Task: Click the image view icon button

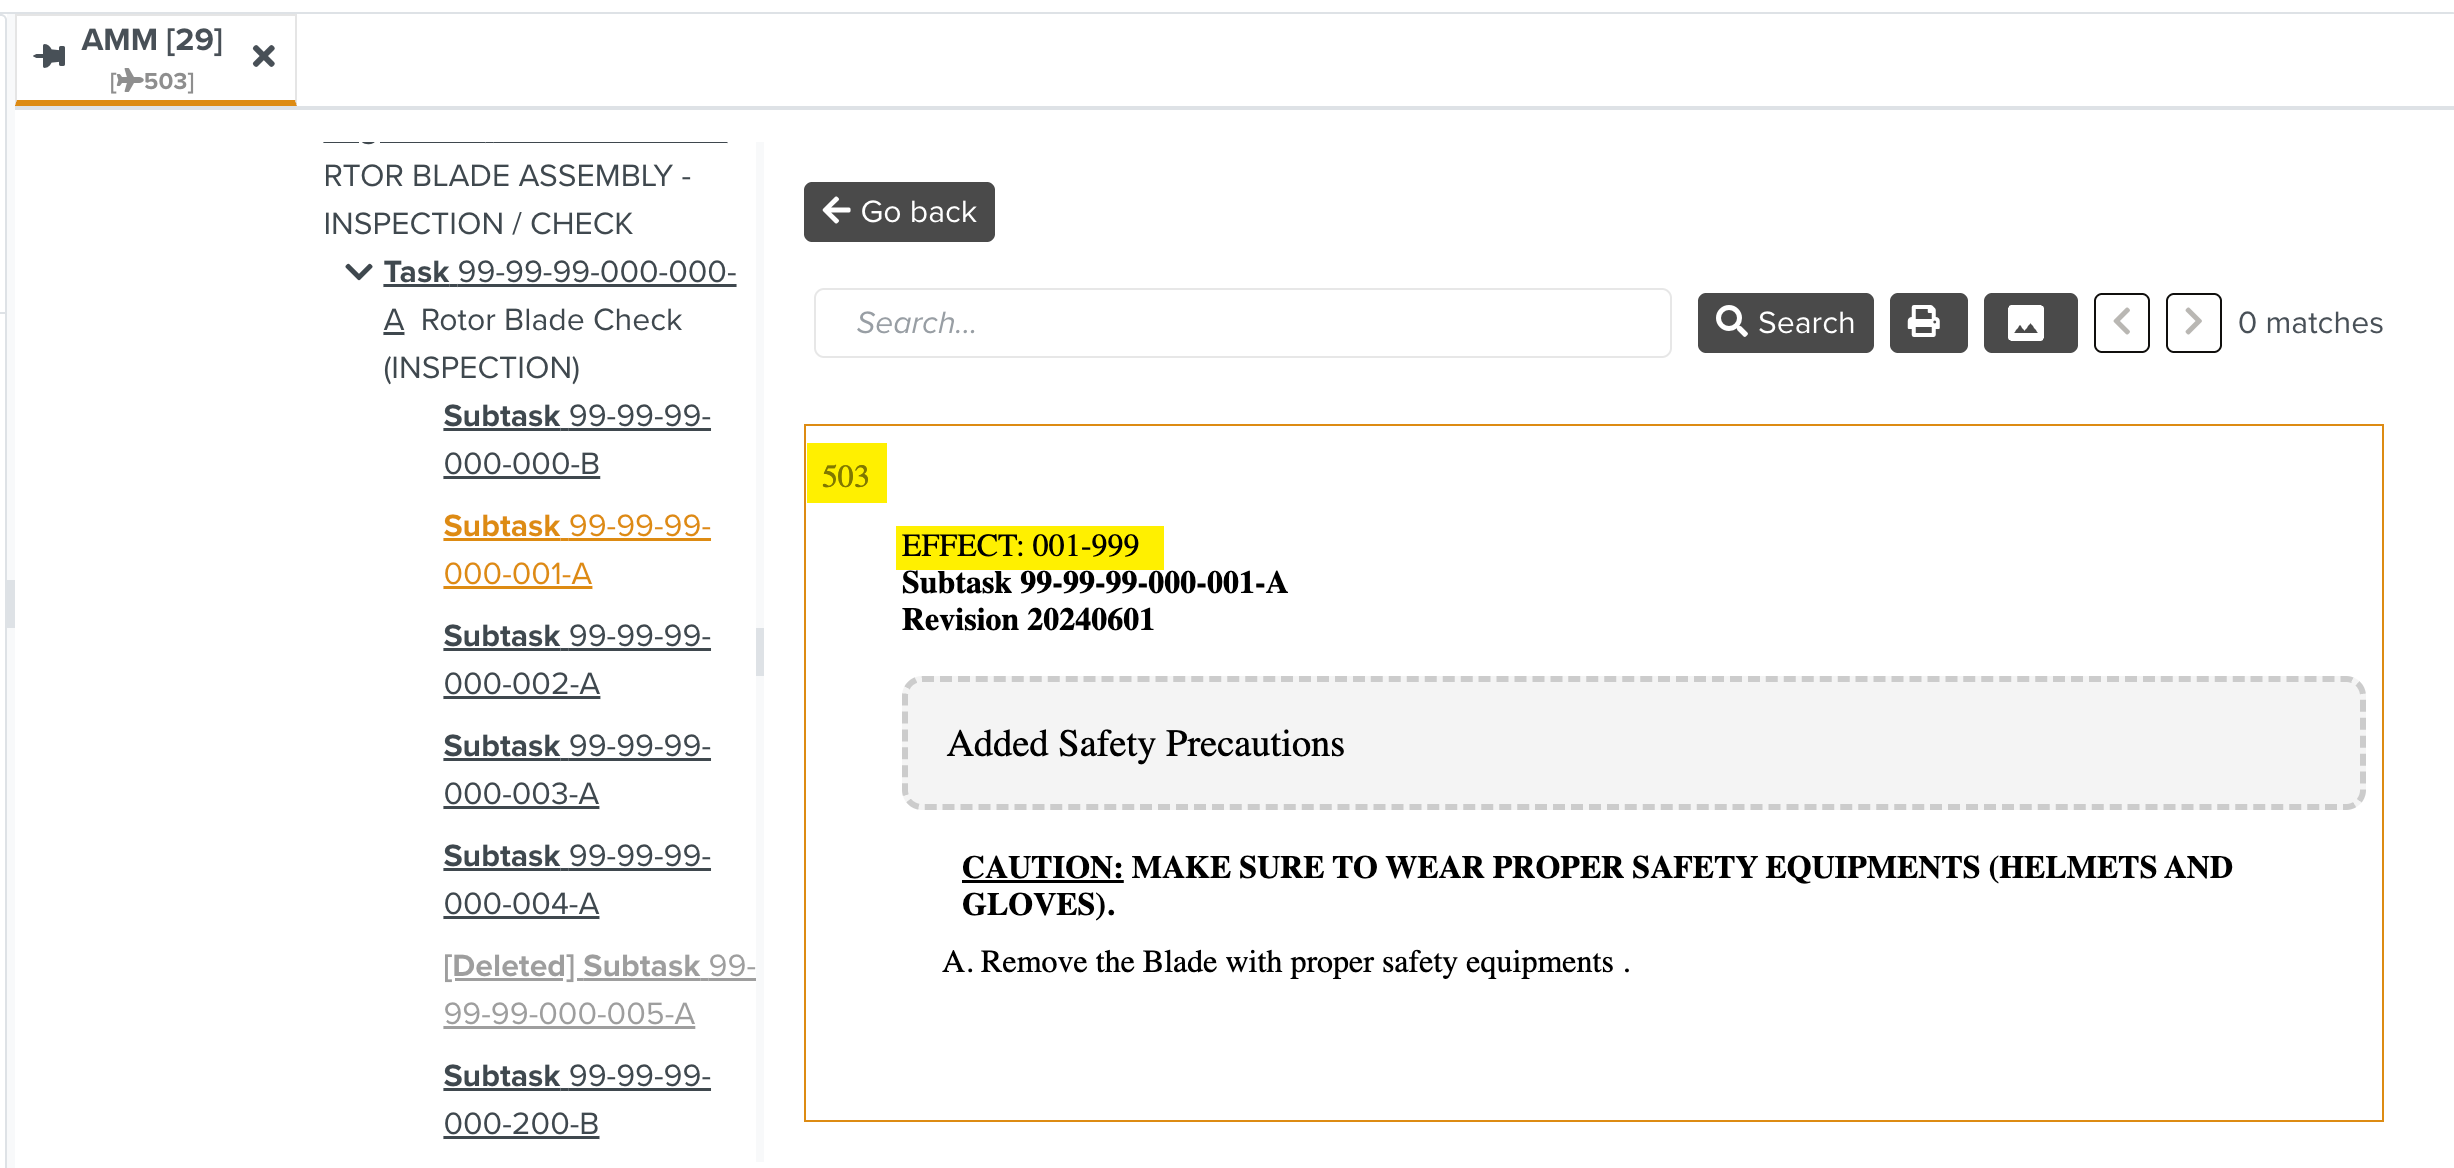Action: [x=2030, y=323]
